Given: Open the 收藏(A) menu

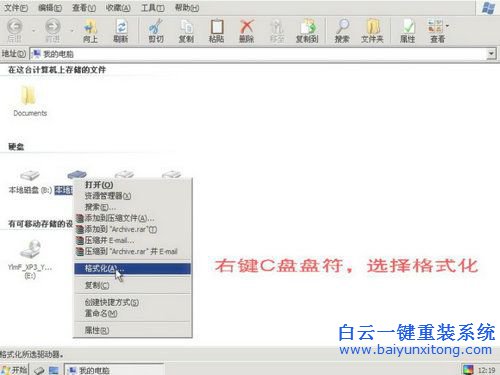Looking at the screenshot, I should (x=118, y=7).
